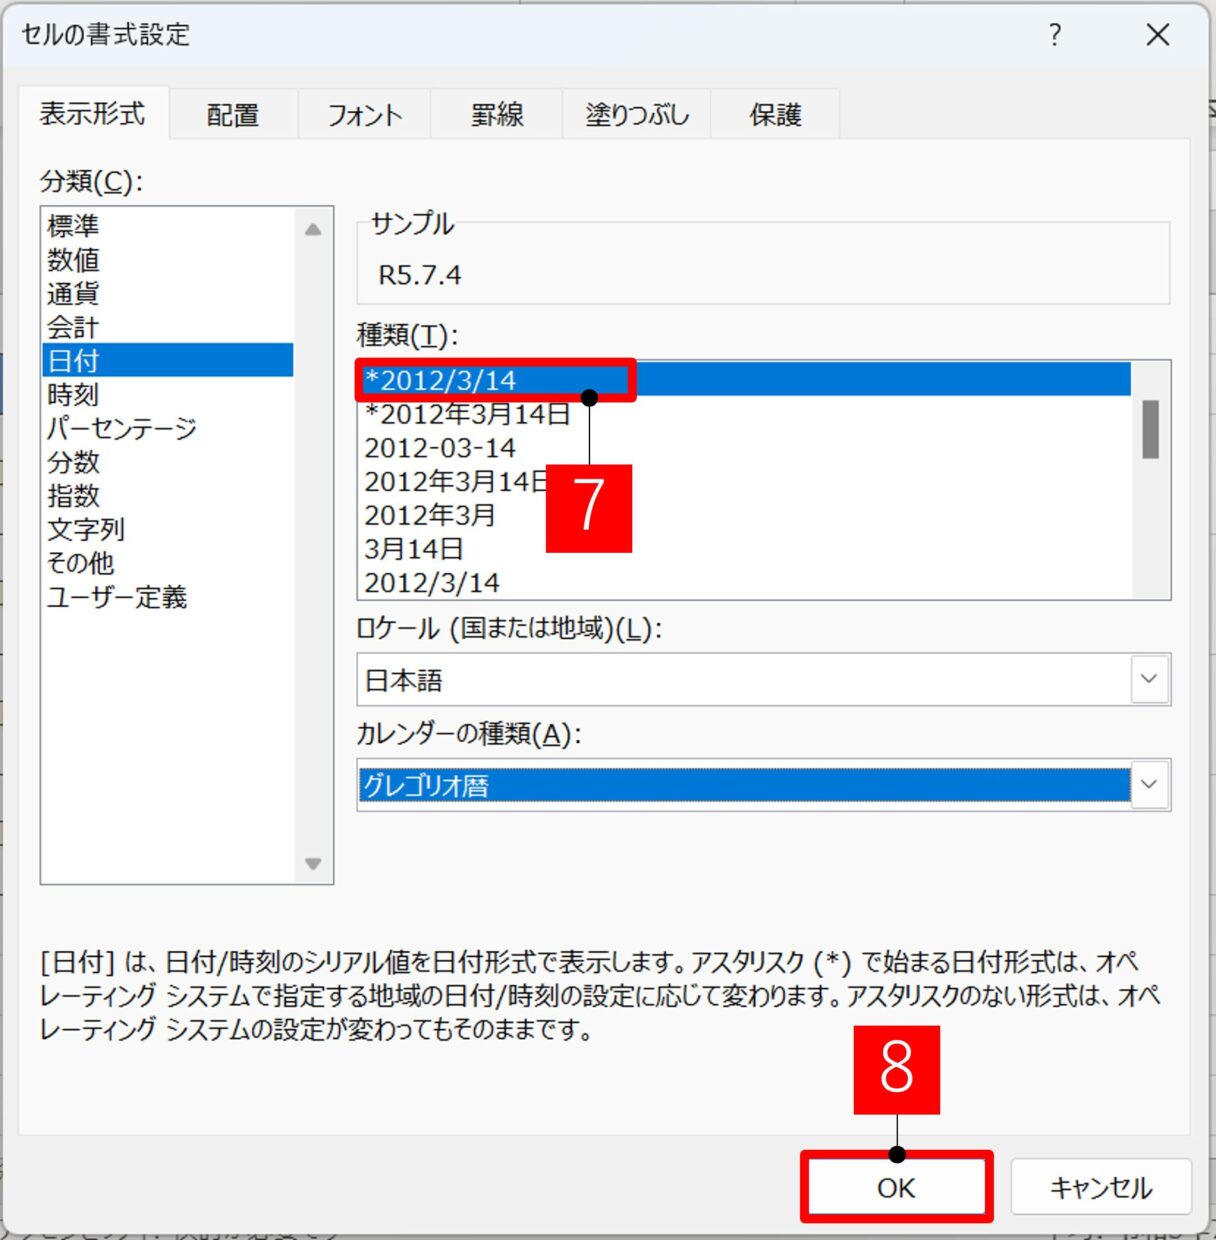
Task: Click category list scroll down arrow
Action: click(313, 864)
